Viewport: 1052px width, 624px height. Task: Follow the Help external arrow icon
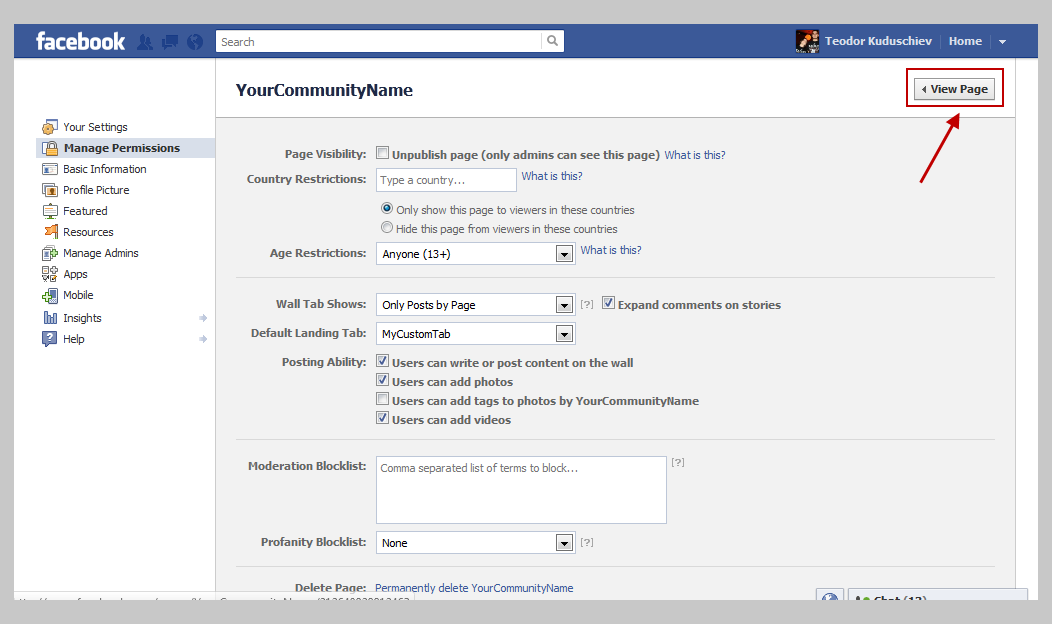[x=203, y=339]
